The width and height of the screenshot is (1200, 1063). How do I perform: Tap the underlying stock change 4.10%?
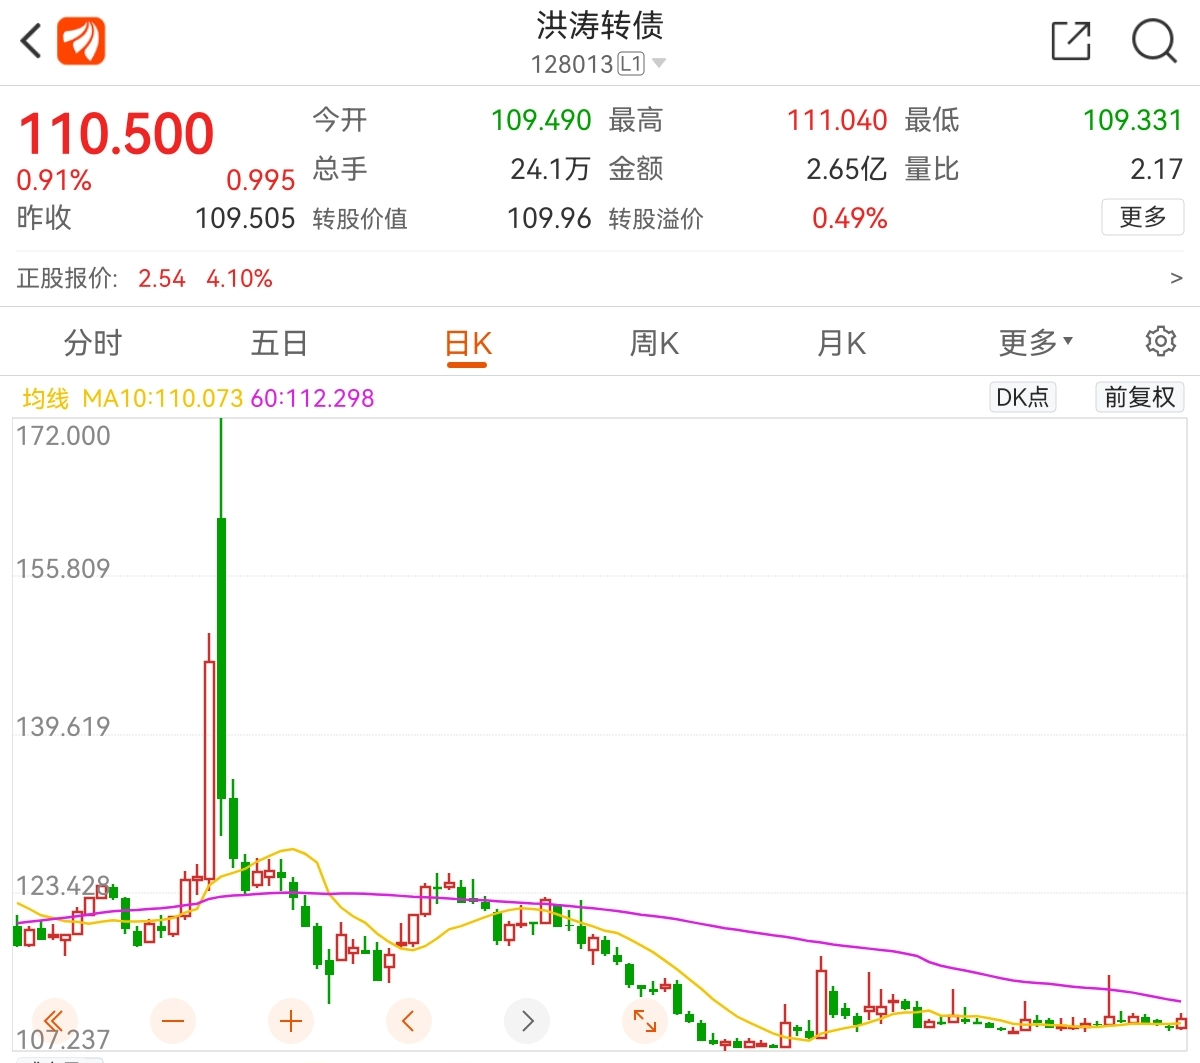pos(239,278)
